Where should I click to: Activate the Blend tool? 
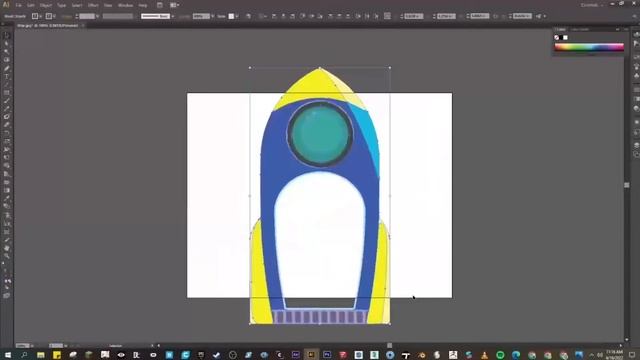(7, 206)
